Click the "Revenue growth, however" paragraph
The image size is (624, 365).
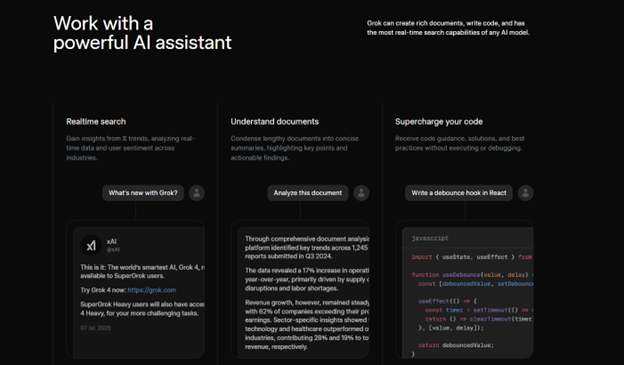coord(307,325)
